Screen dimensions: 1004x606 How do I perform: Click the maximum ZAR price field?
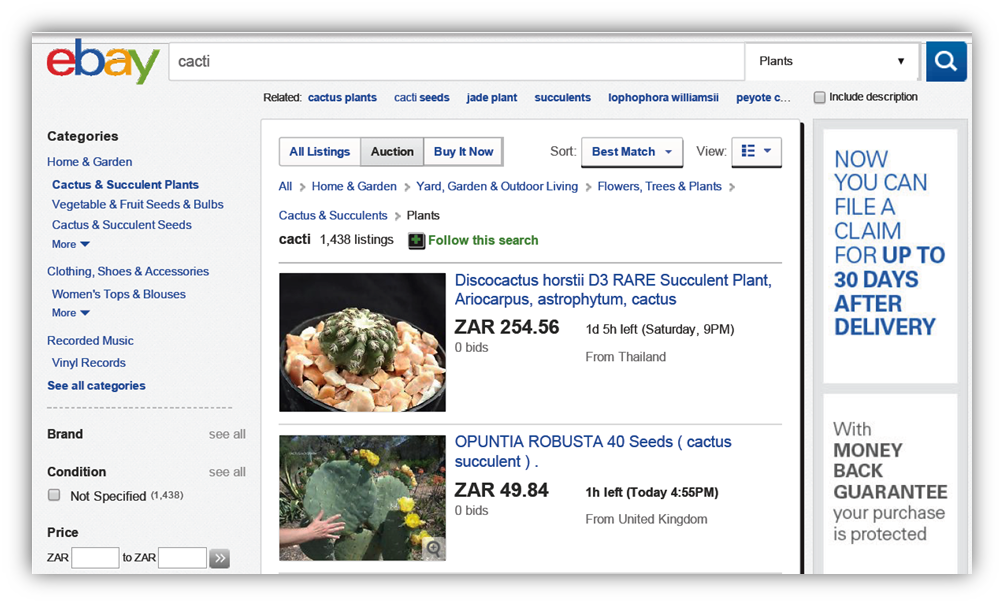point(182,558)
